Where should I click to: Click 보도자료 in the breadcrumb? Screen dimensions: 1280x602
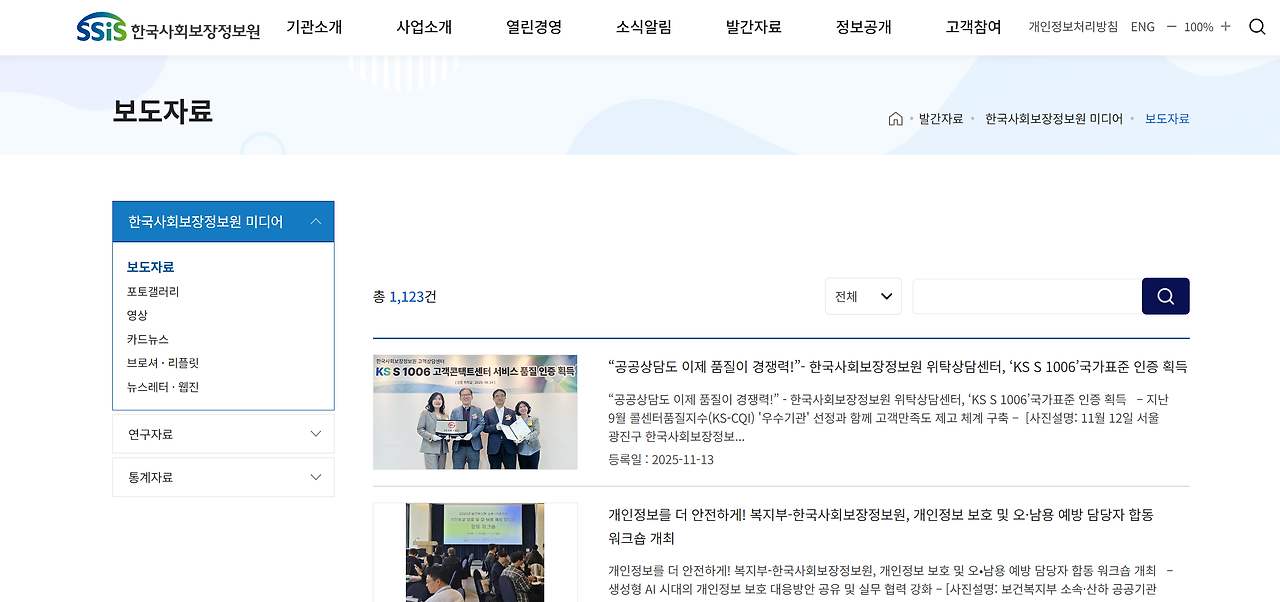coord(1167,118)
